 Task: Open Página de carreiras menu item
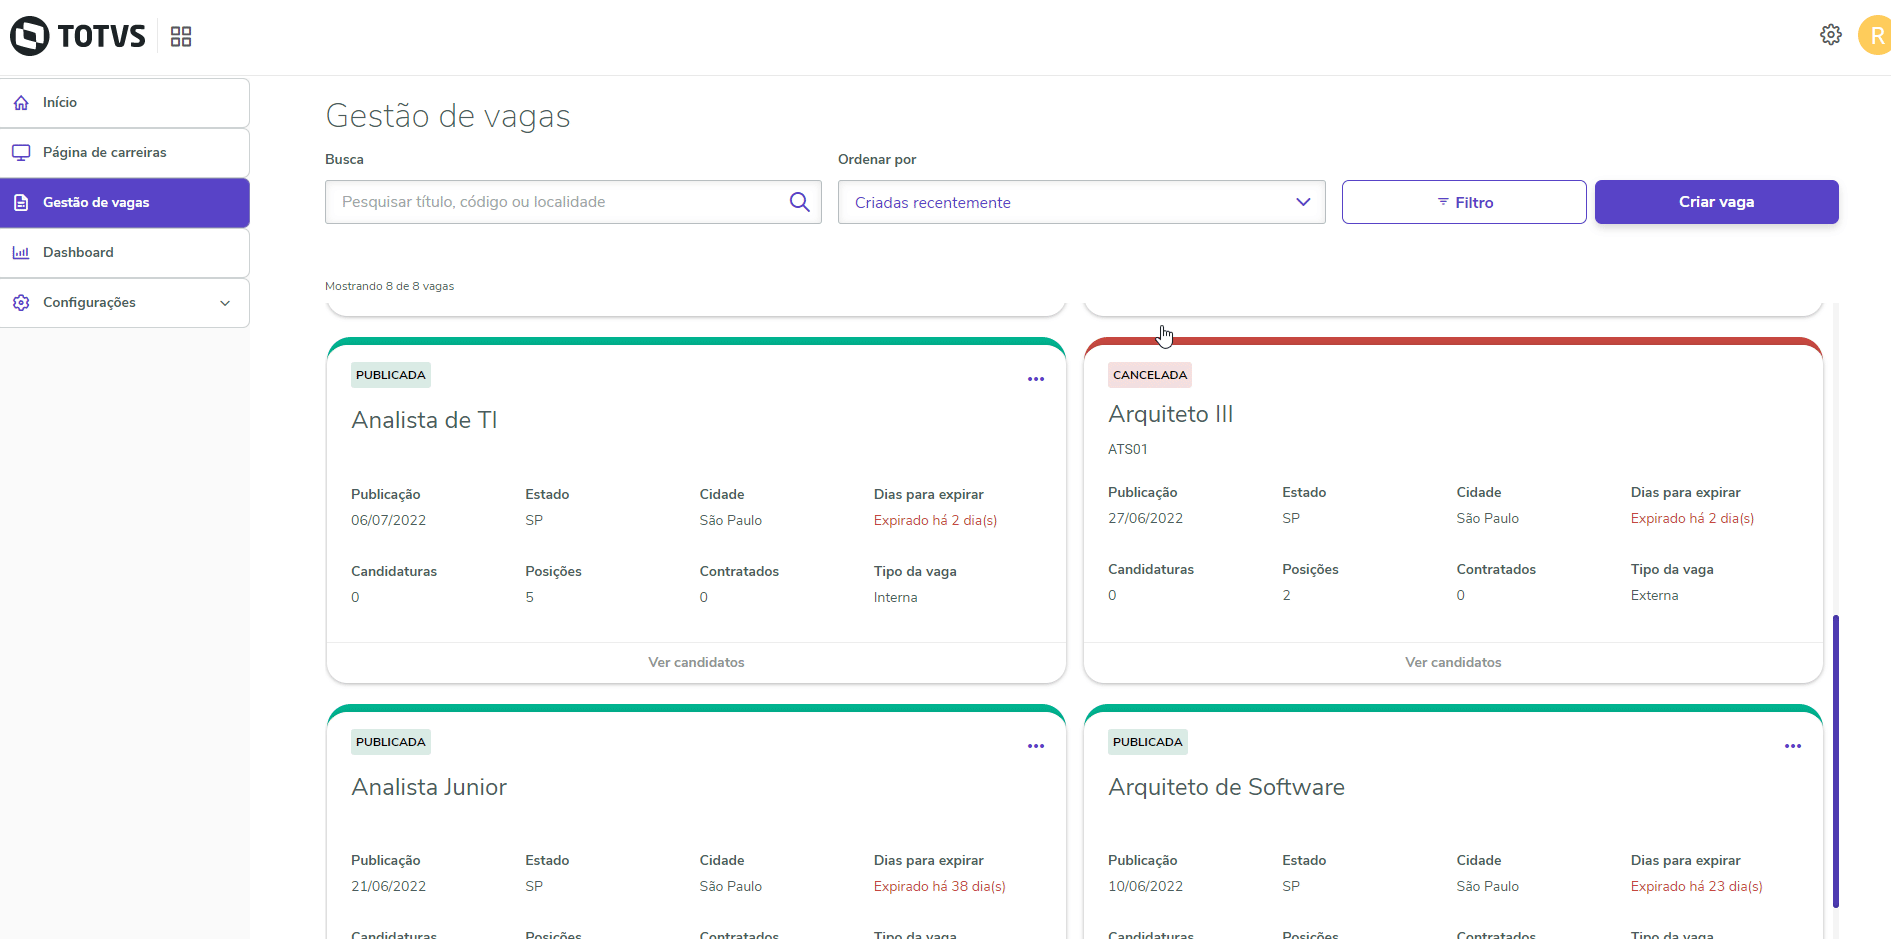124,153
